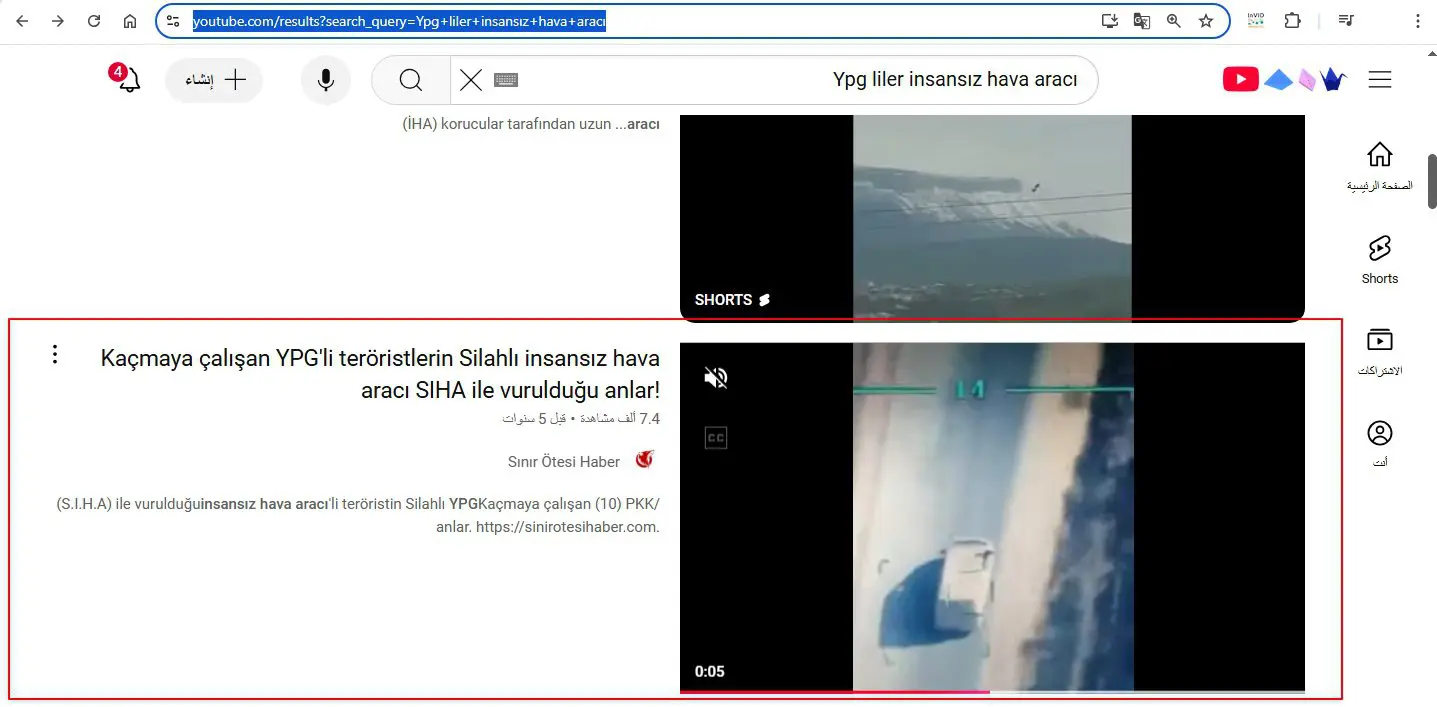The image size is (1437, 707).
Task: Start voice search with microphone
Action: (325, 80)
